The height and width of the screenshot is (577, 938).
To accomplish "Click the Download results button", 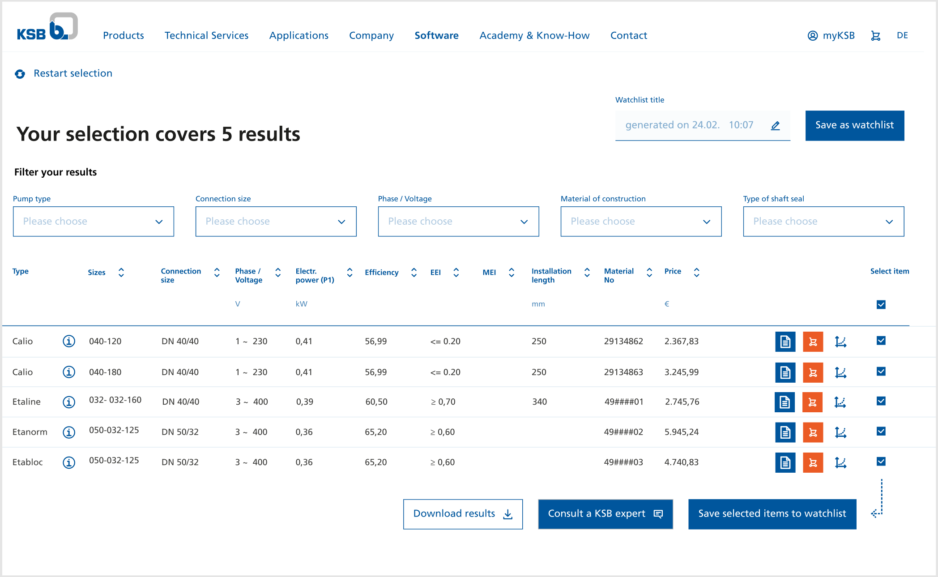I will [462, 514].
